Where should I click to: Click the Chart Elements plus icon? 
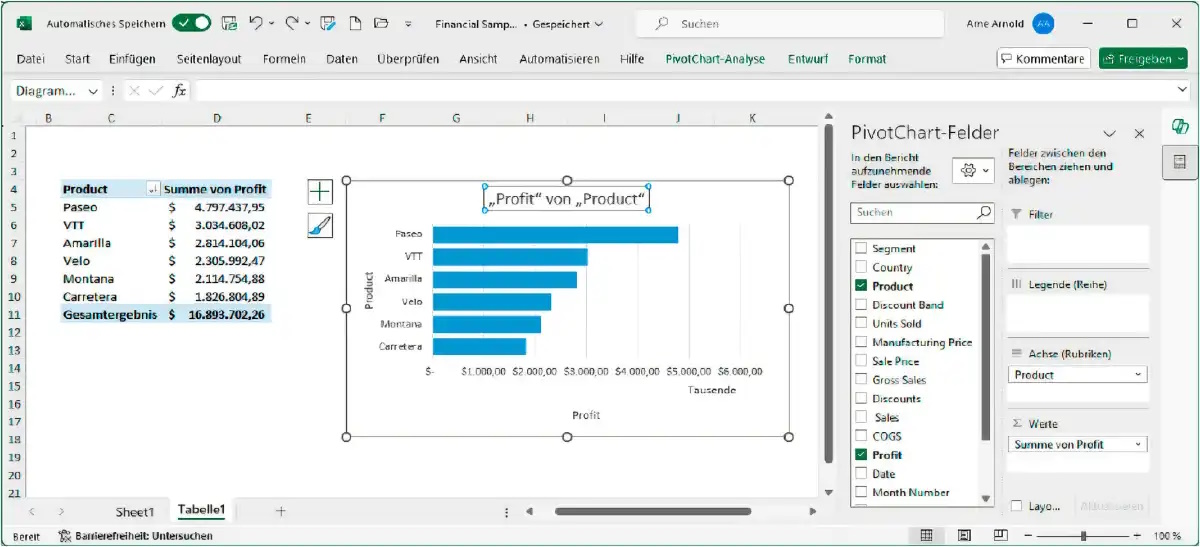(x=320, y=191)
